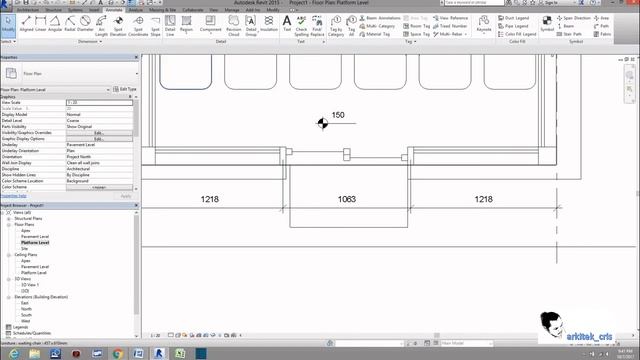Choose the Arc Length dimension tool
This screenshot has width=640, height=360.
point(101,26)
